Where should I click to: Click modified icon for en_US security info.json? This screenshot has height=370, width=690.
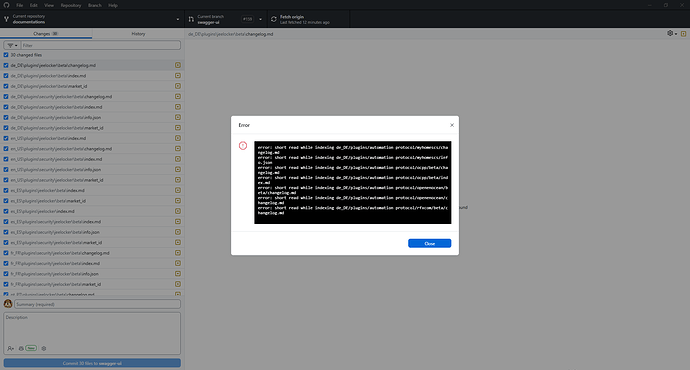pos(178,169)
